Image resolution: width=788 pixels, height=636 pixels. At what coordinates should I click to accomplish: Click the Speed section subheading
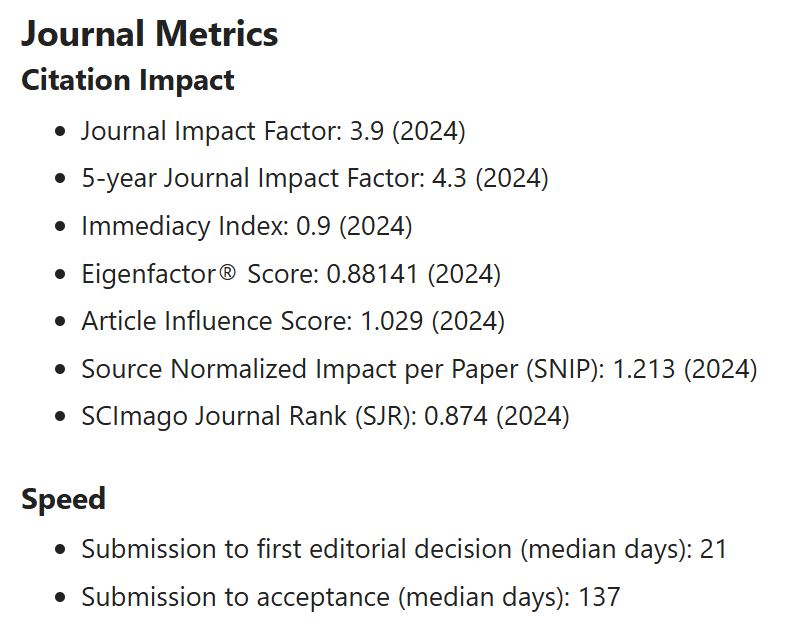tap(63, 499)
